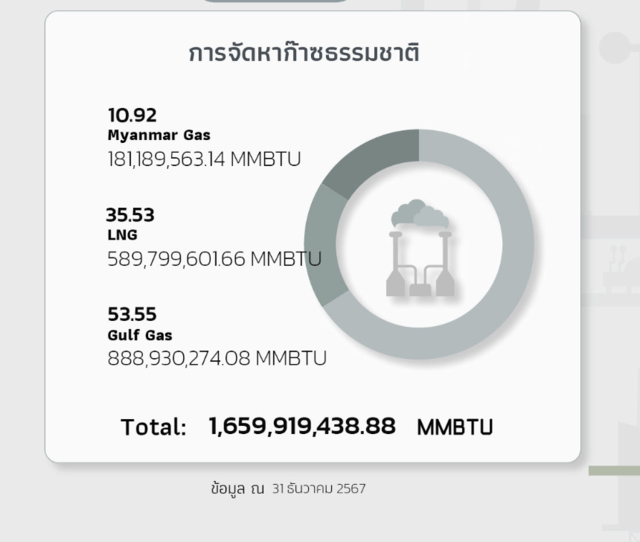Click the LNG label

point(122,235)
